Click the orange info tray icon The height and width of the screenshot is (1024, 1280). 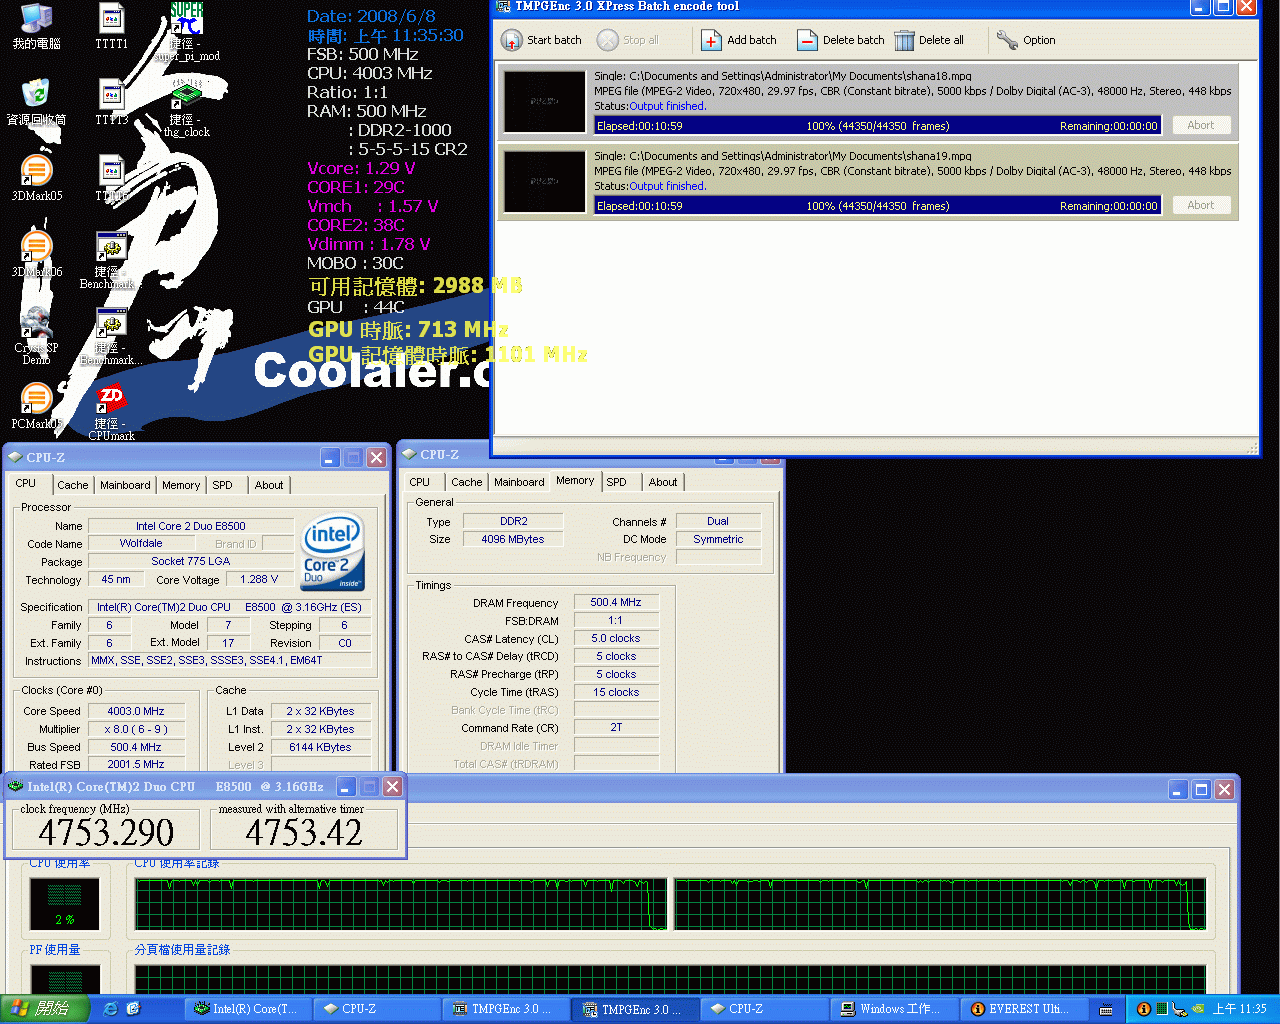(x=1143, y=1009)
